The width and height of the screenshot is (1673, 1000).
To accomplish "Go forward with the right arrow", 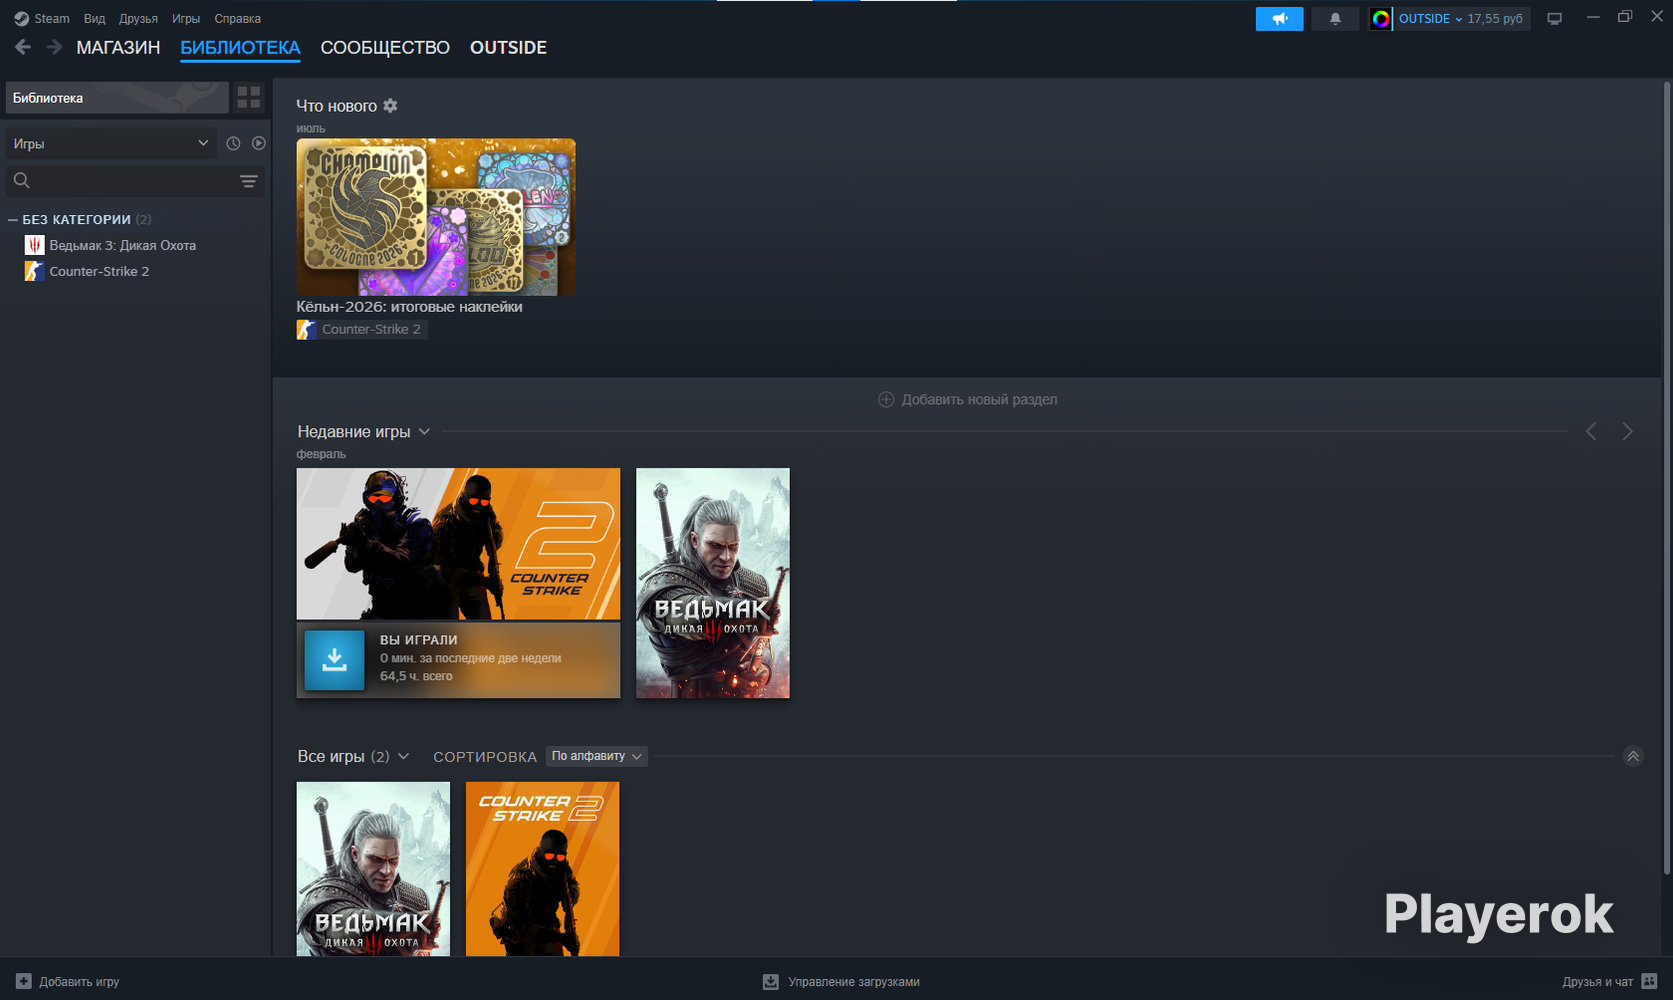I will pos(54,47).
